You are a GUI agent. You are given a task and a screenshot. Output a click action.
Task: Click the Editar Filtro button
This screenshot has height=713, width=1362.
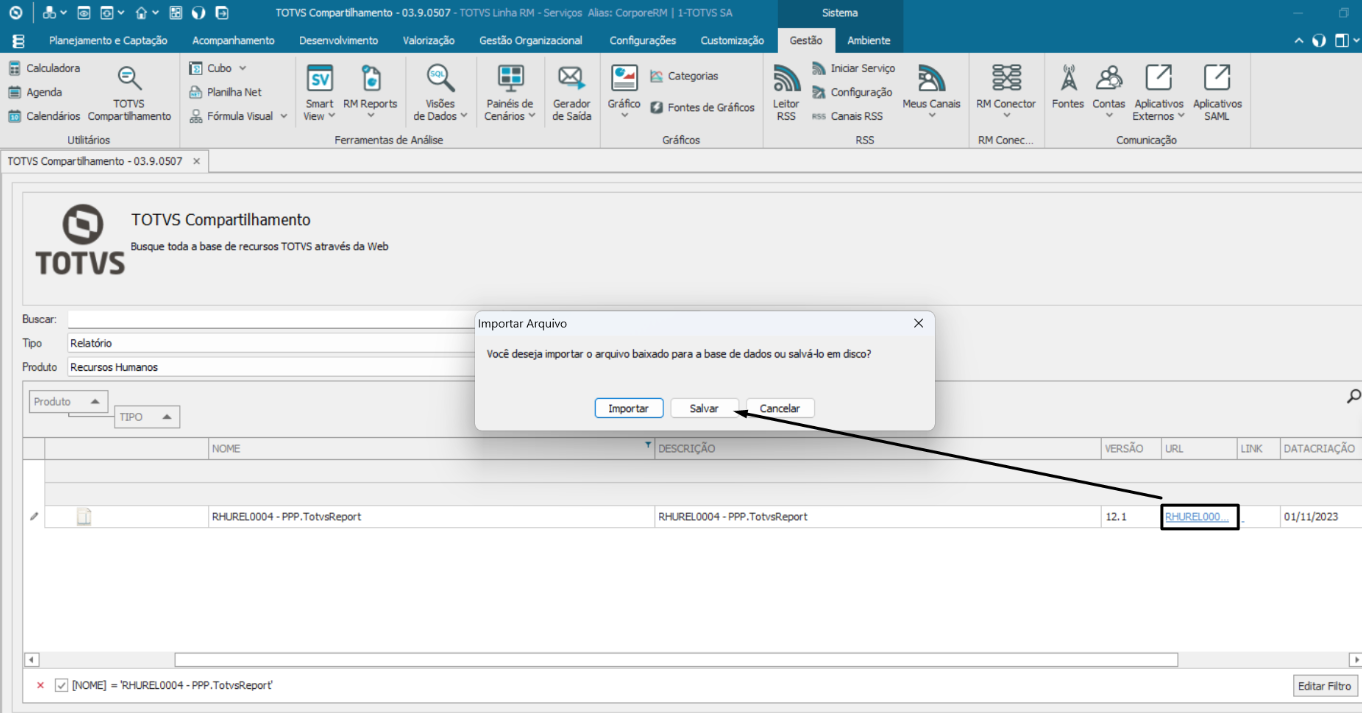[1326, 686]
